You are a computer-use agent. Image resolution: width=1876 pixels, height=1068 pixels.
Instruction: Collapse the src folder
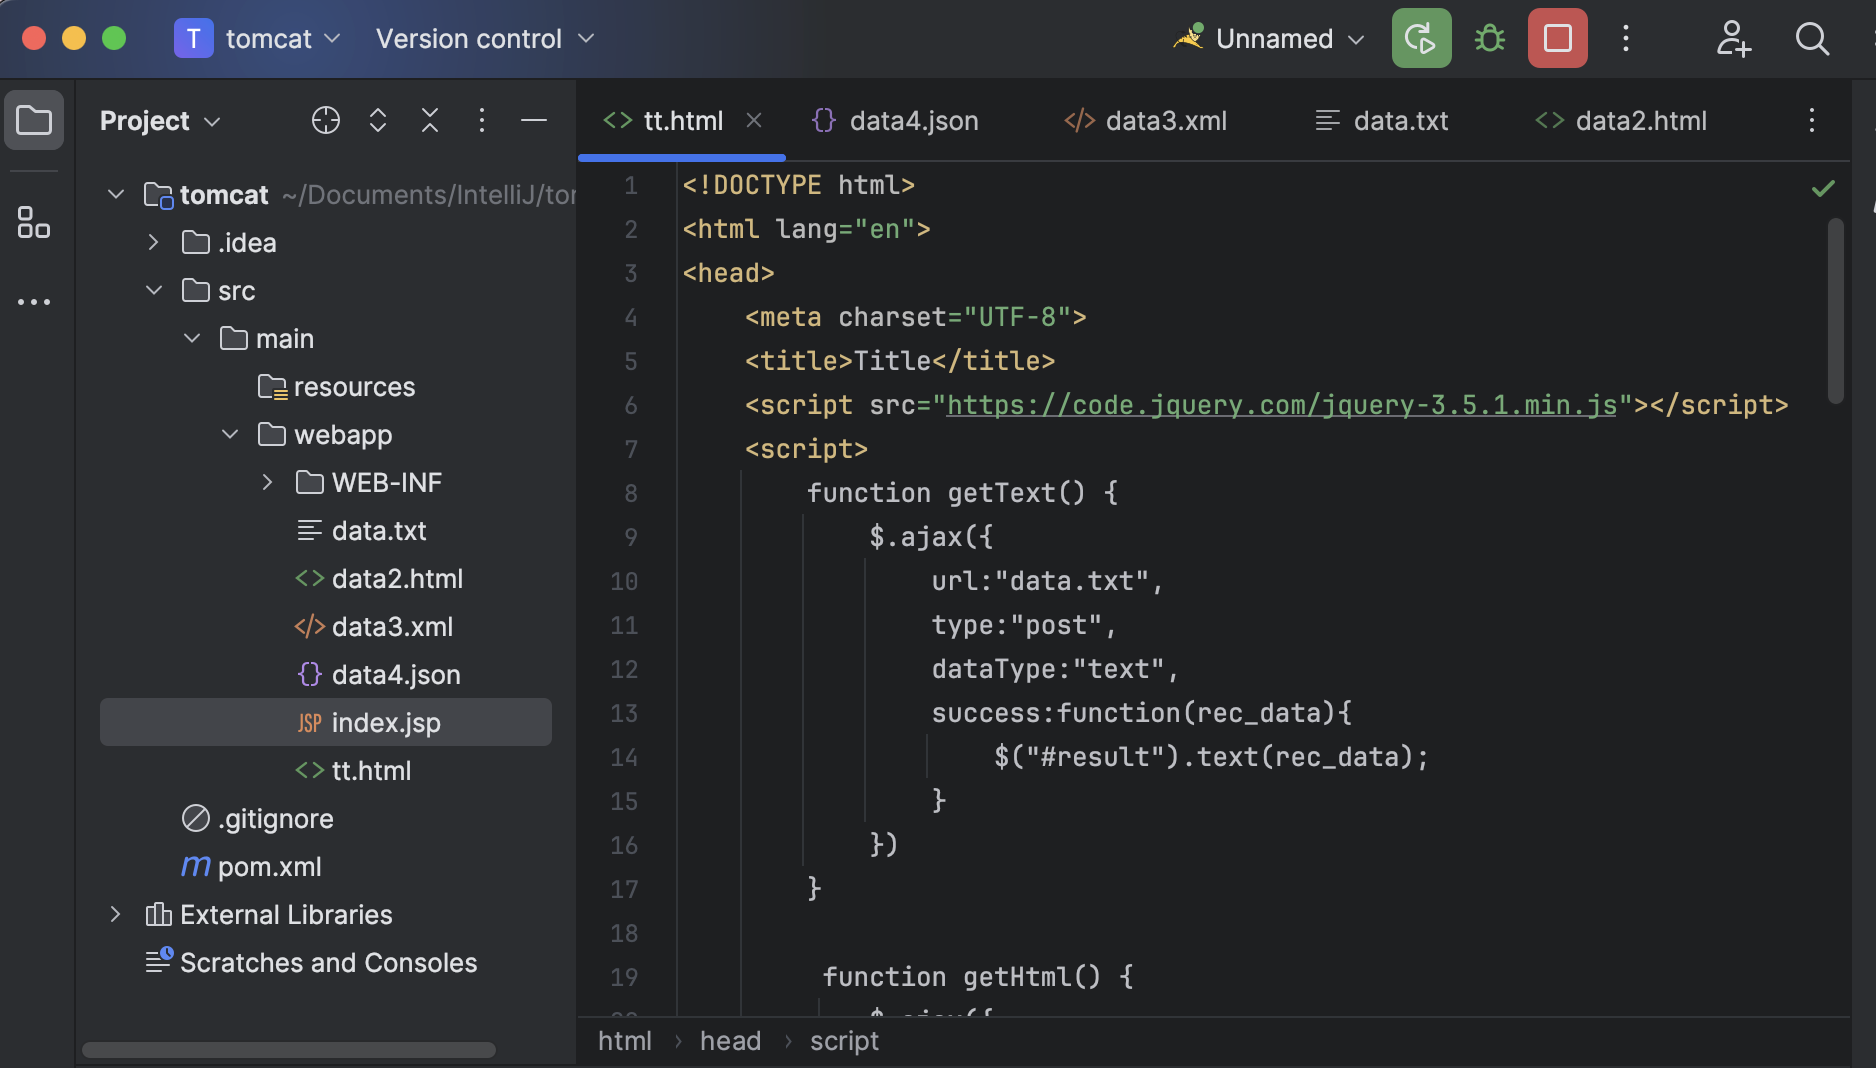pos(153,290)
